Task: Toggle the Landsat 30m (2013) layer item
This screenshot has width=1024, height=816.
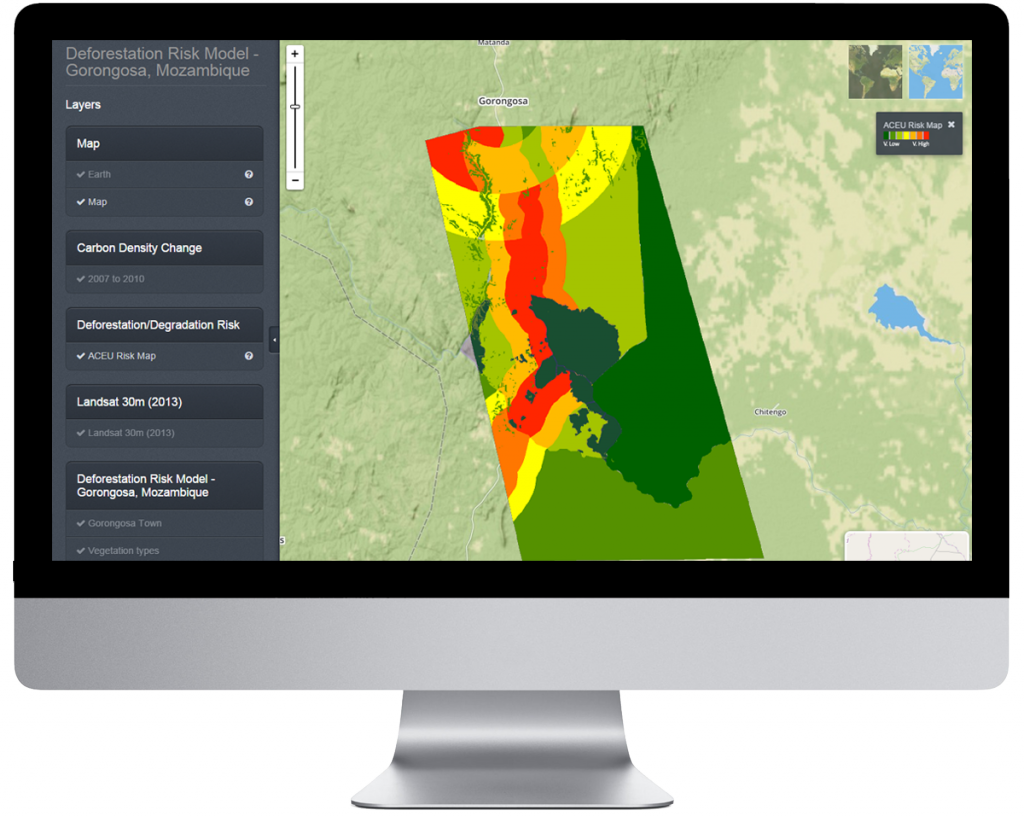Action: (165, 433)
